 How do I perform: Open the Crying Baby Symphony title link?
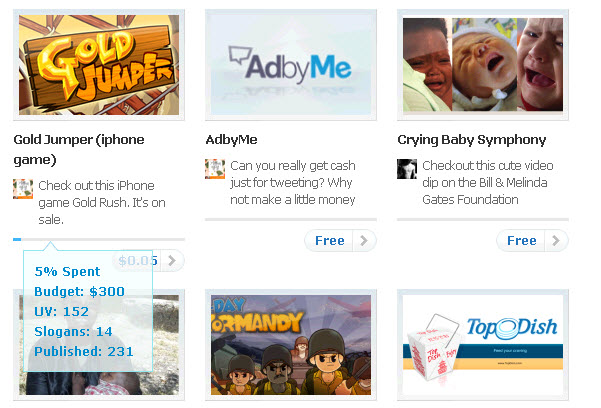tap(472, 140)
